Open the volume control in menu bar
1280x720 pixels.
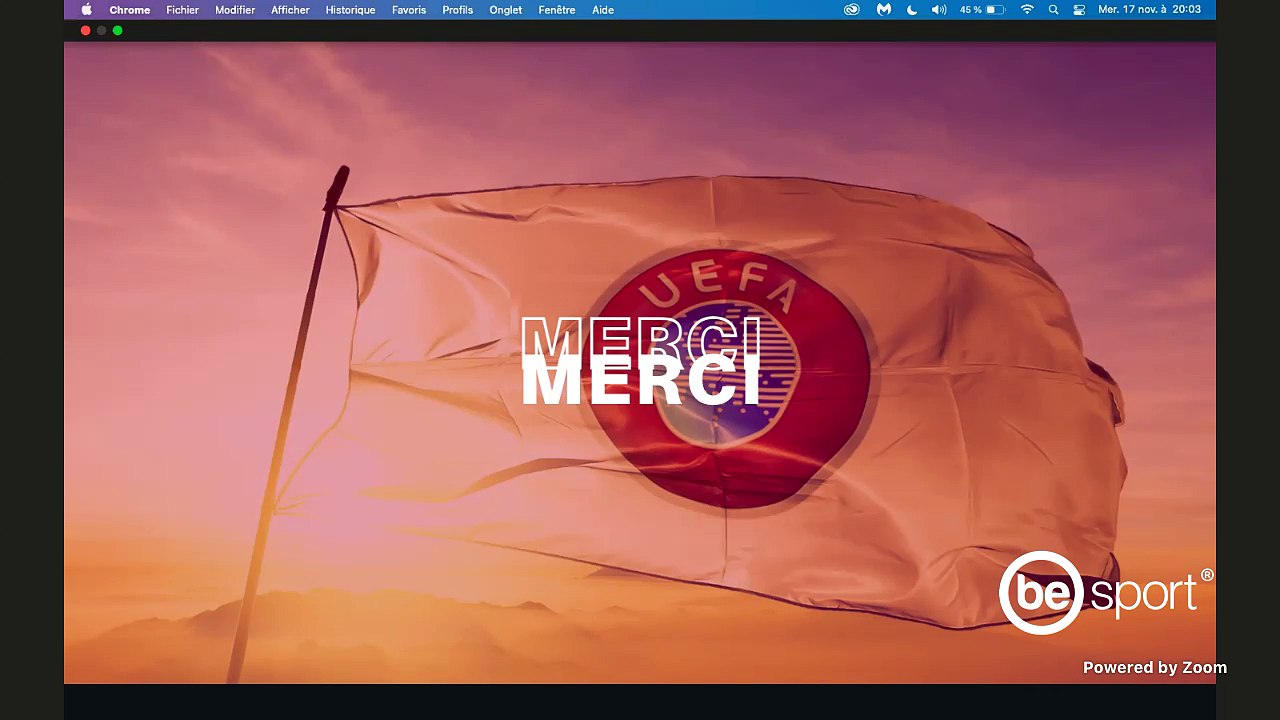[x=939, y=10]
